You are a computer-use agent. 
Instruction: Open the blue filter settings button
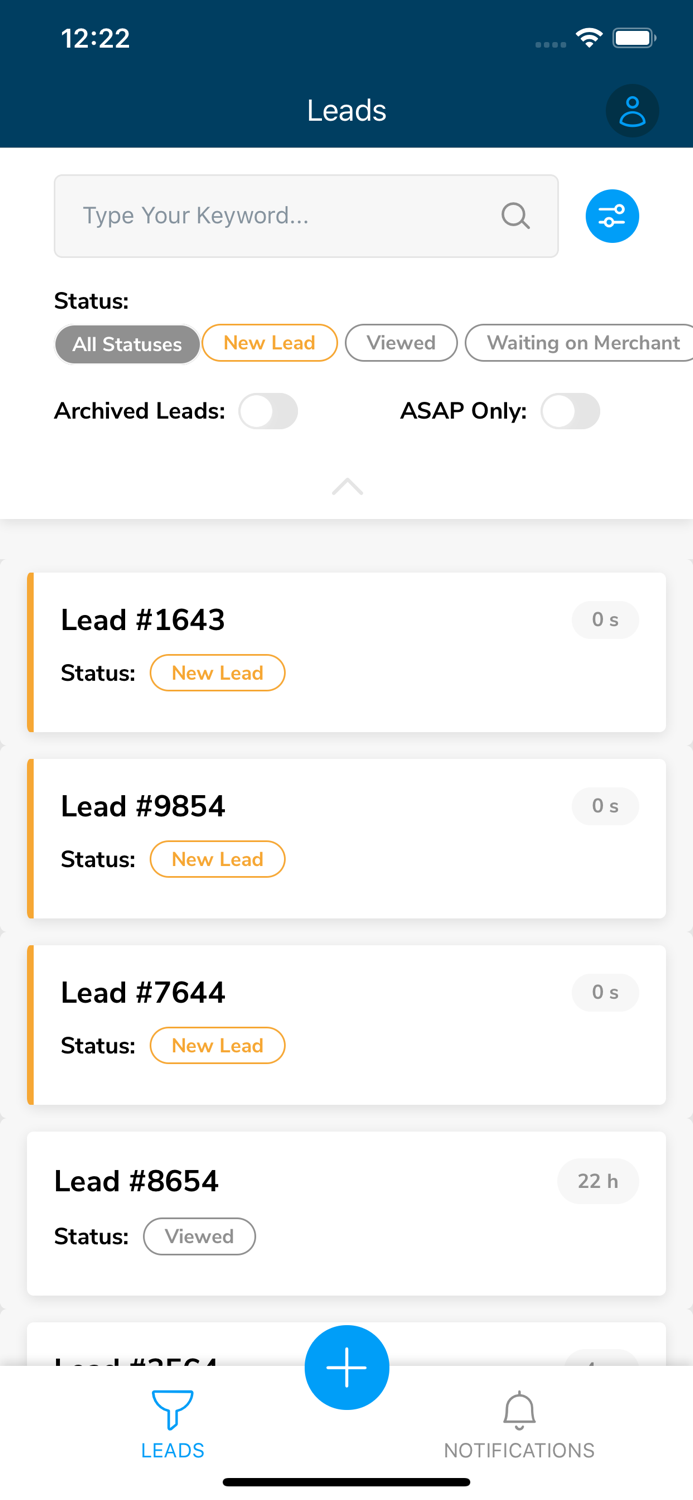612,216
